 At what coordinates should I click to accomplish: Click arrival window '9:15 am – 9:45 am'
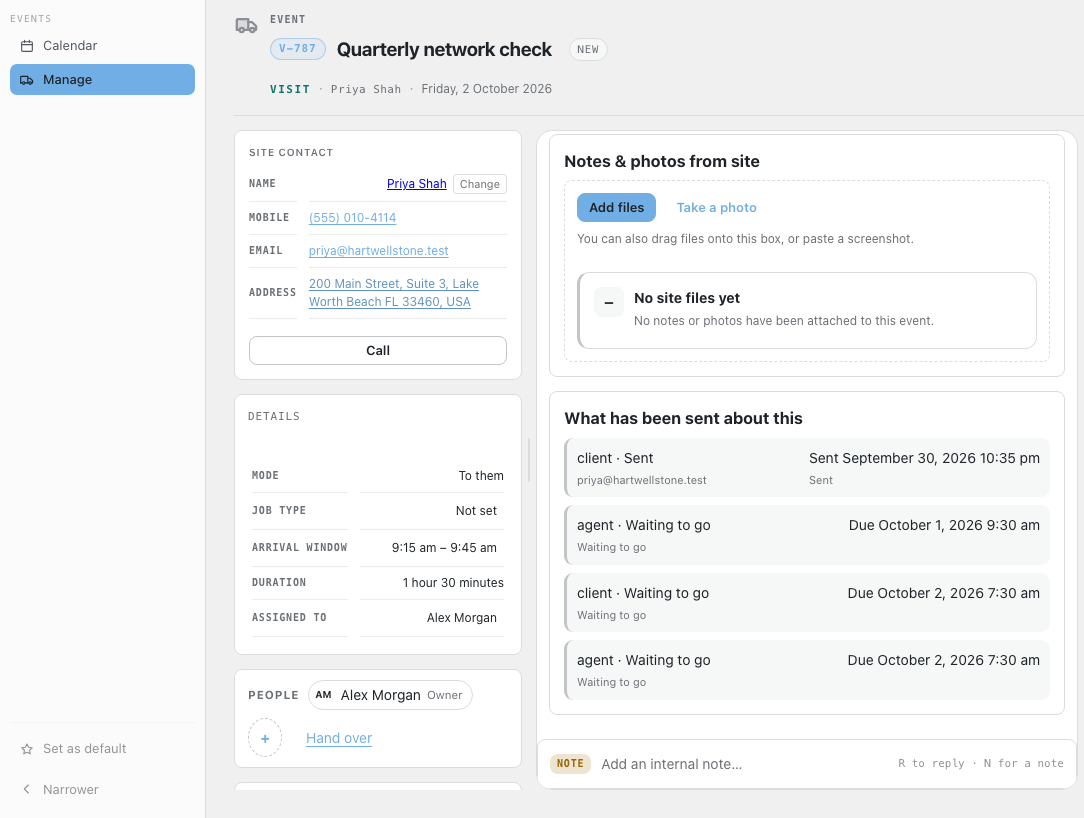(x=444, y=548)
